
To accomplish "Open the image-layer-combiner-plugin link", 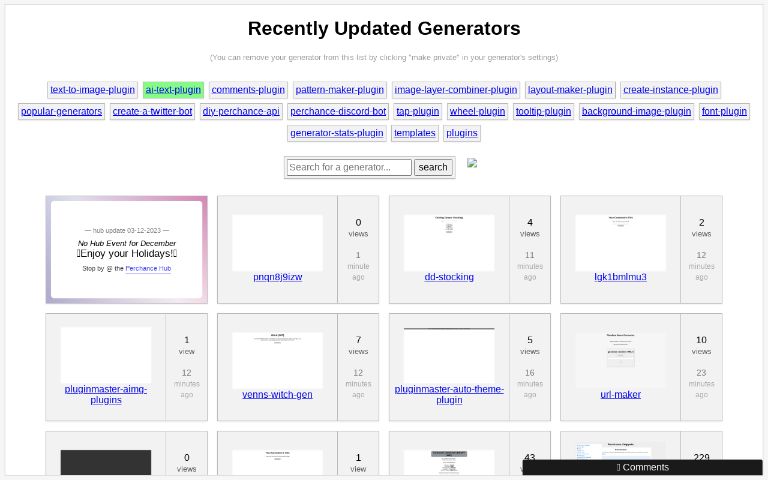I will click(x=456, y=90).
